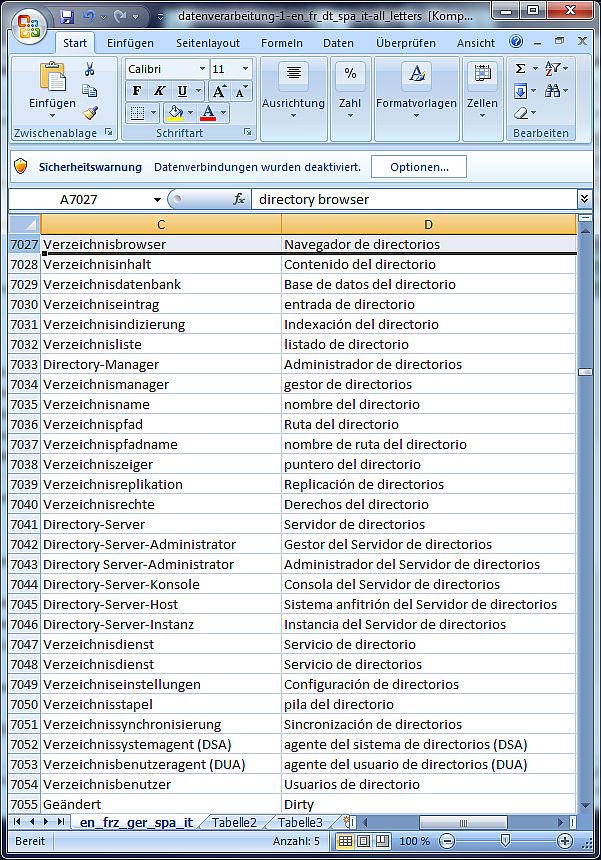Open Sort and Filter icon
601x860 pixels.
point(552,69)
